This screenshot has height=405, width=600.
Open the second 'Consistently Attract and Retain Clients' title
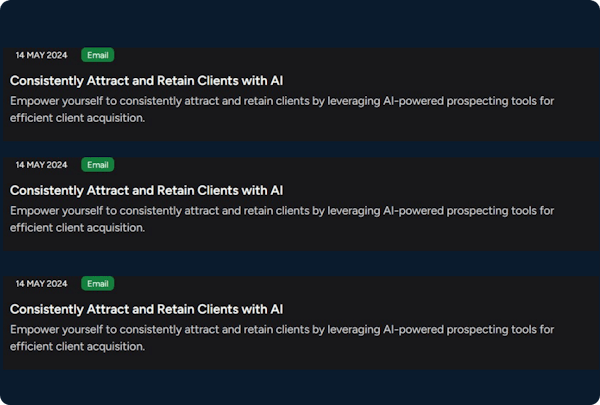pos(147,190)
